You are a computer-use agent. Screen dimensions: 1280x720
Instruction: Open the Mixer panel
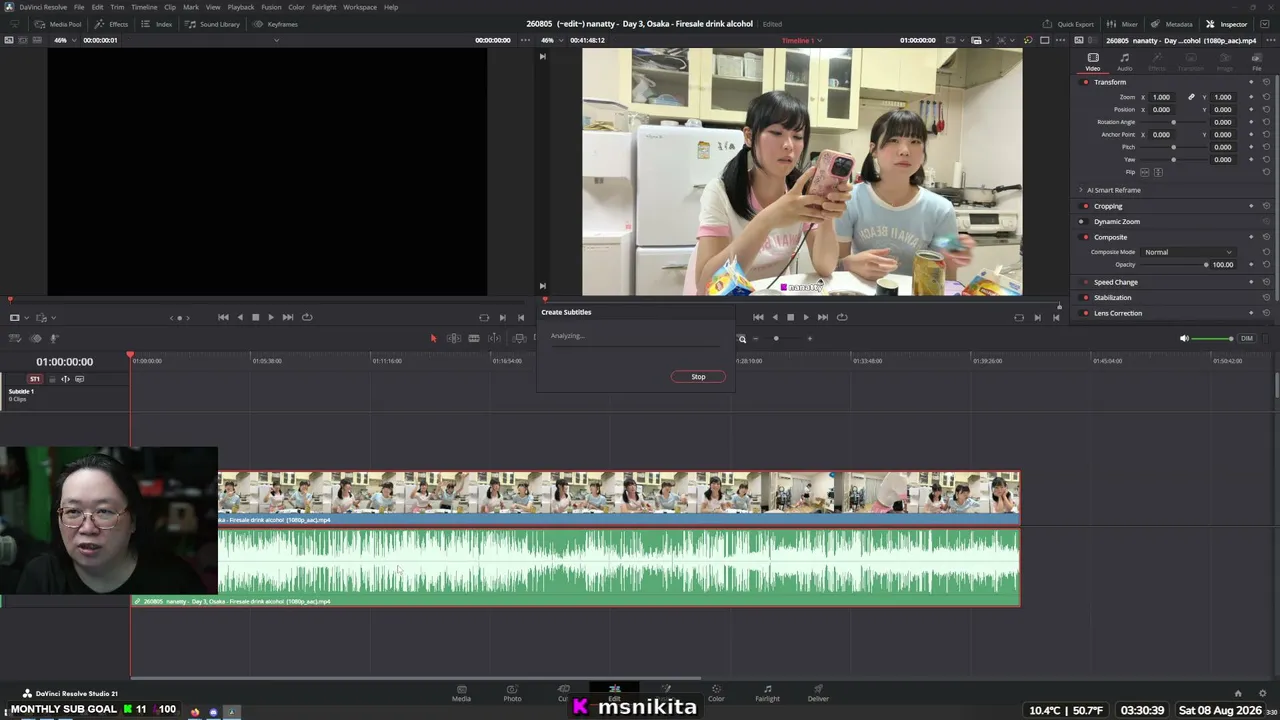pyautogui.click(x=1123, y=24)
